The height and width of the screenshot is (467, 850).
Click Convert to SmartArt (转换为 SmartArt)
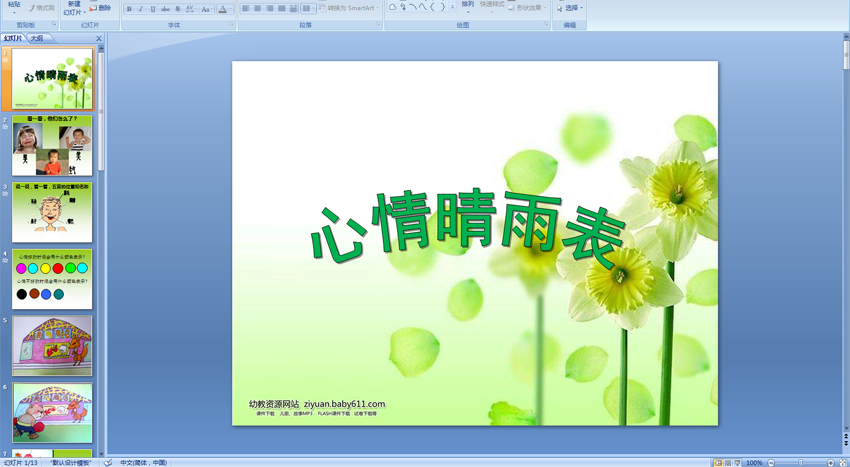[x=350, y=8]
